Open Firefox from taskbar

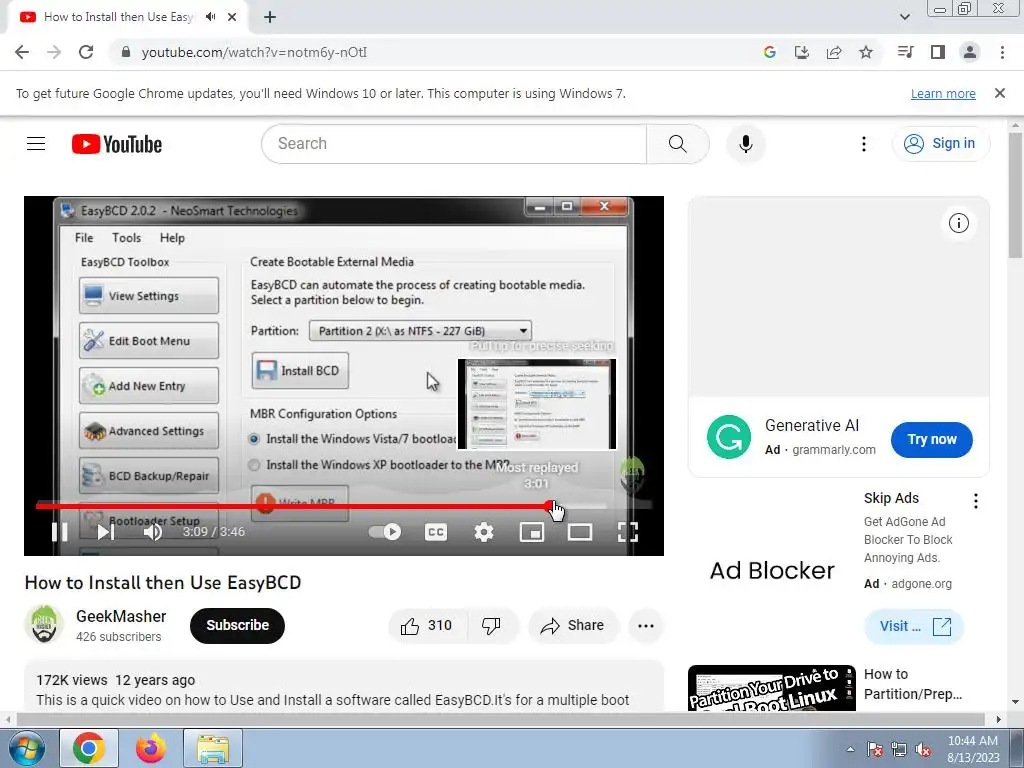(151, 748)
